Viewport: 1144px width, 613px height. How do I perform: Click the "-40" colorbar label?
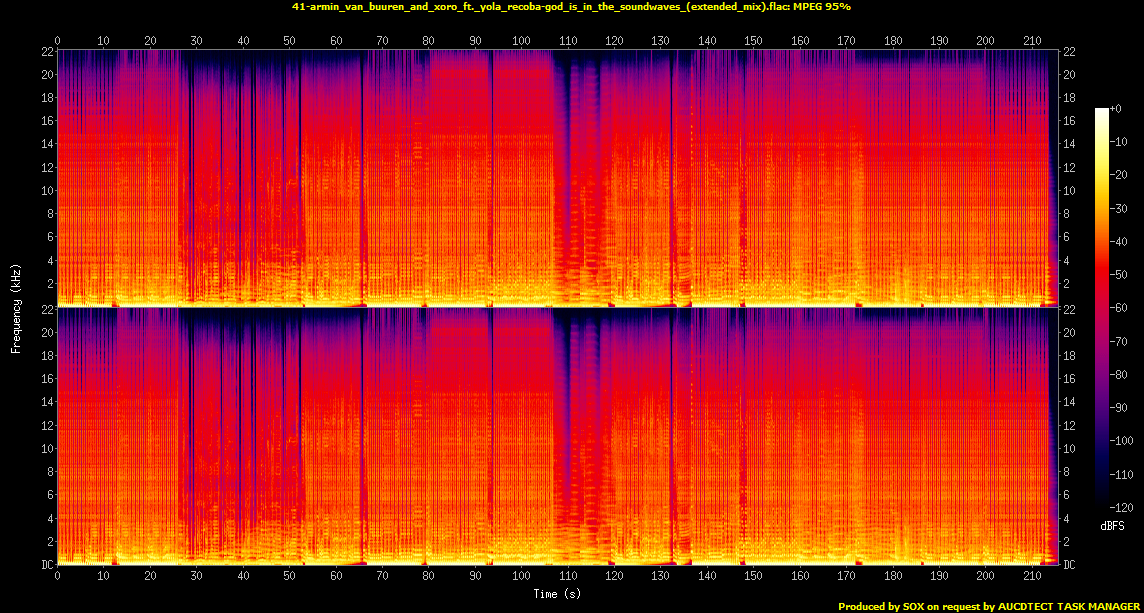(x=1118, y=241)
